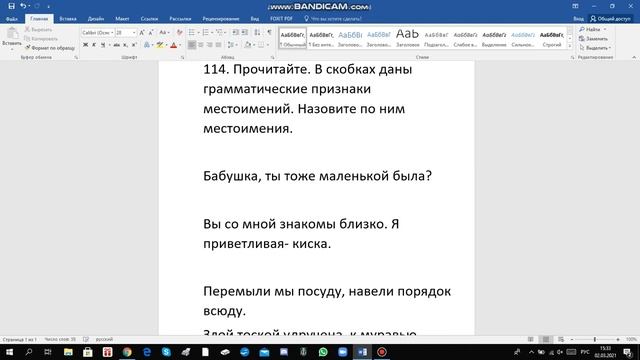640x360 pixels.
Task: Open the change case Аа dropdown
Action: pyautogui.click(x=164, y=32)
